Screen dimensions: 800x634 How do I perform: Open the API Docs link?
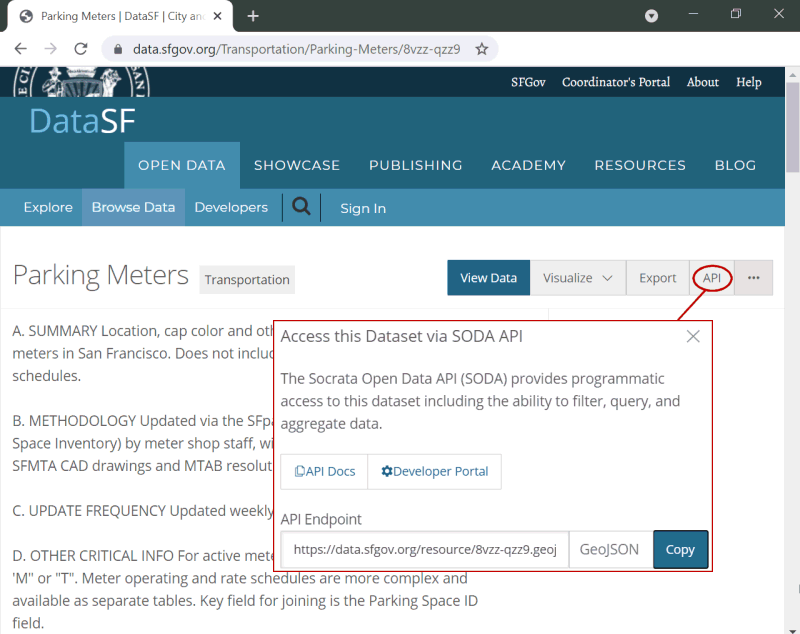pyautogui.click(x=325, y=471)
